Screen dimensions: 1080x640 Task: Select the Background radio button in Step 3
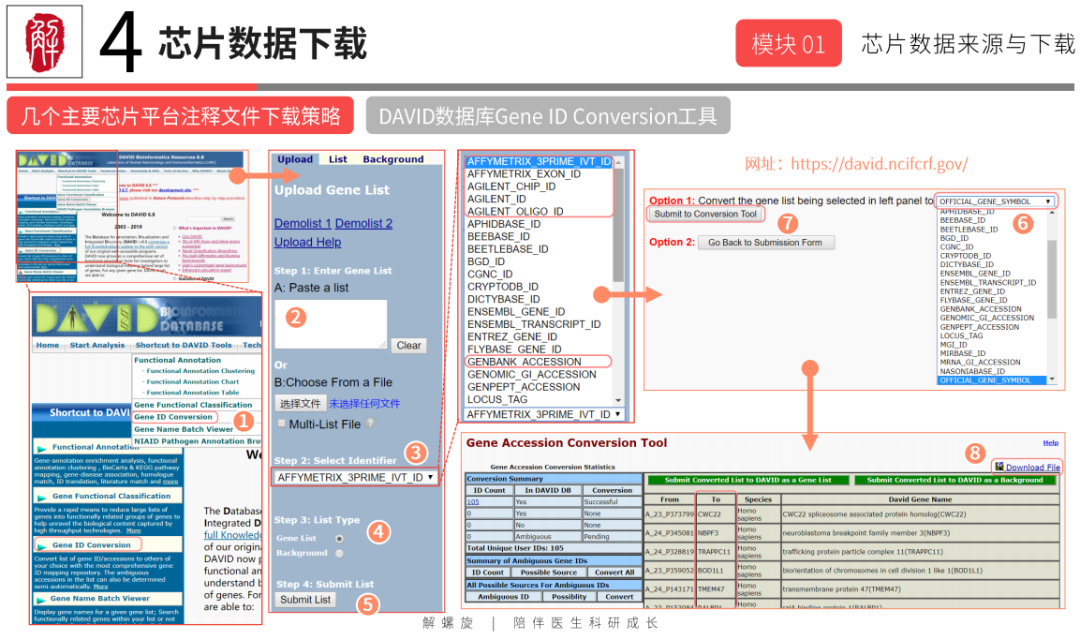click(x=339, y=553)
